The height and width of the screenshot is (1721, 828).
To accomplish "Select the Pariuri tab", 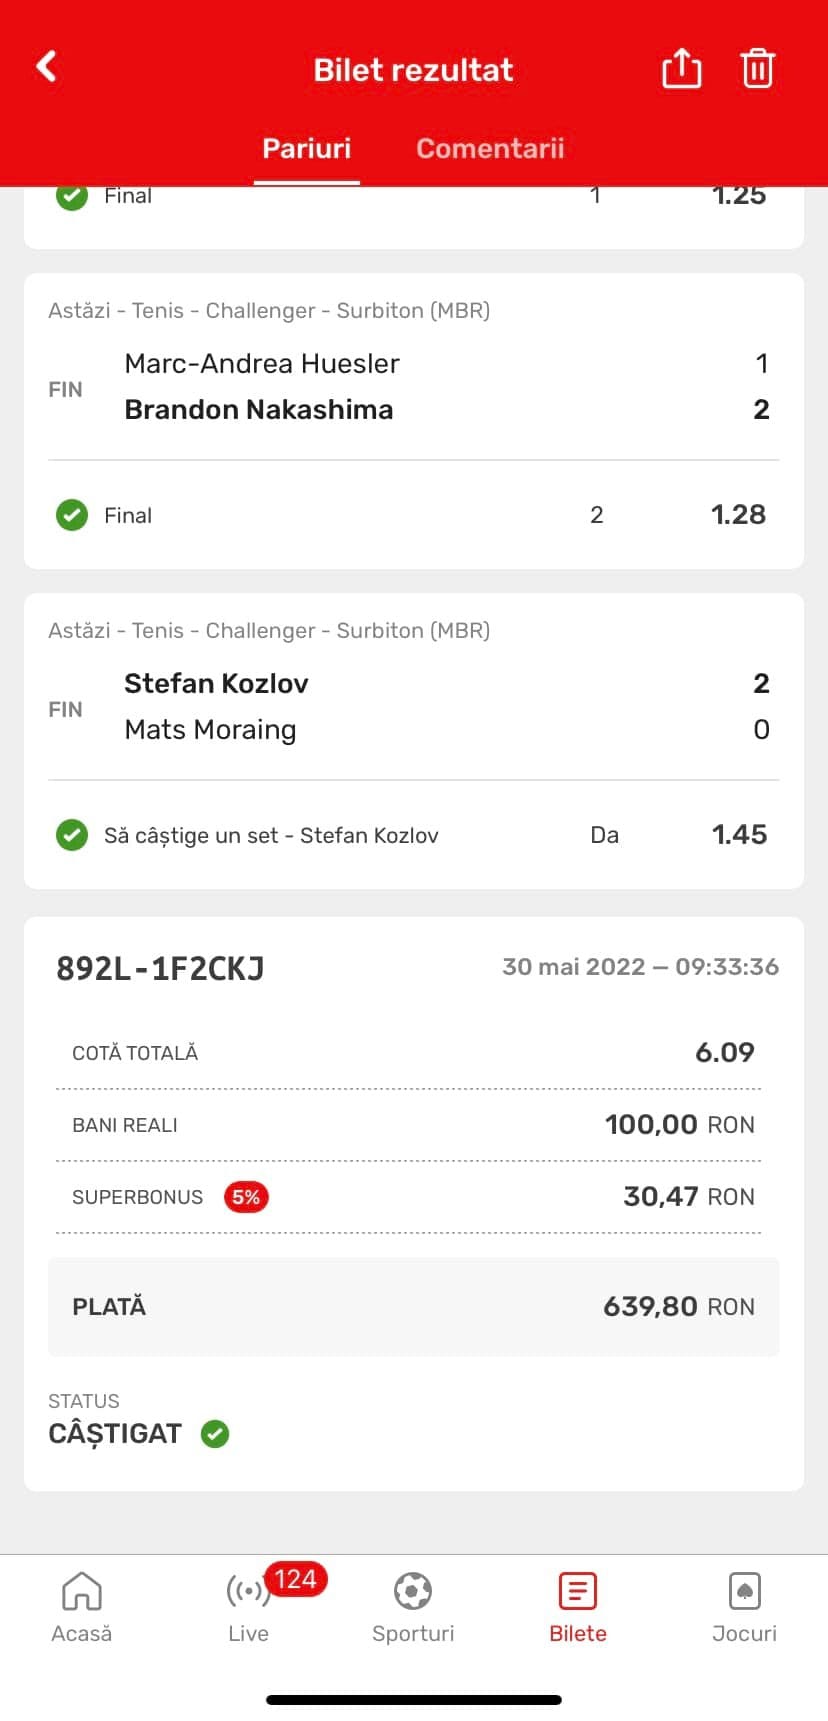I will click(306, 148).
